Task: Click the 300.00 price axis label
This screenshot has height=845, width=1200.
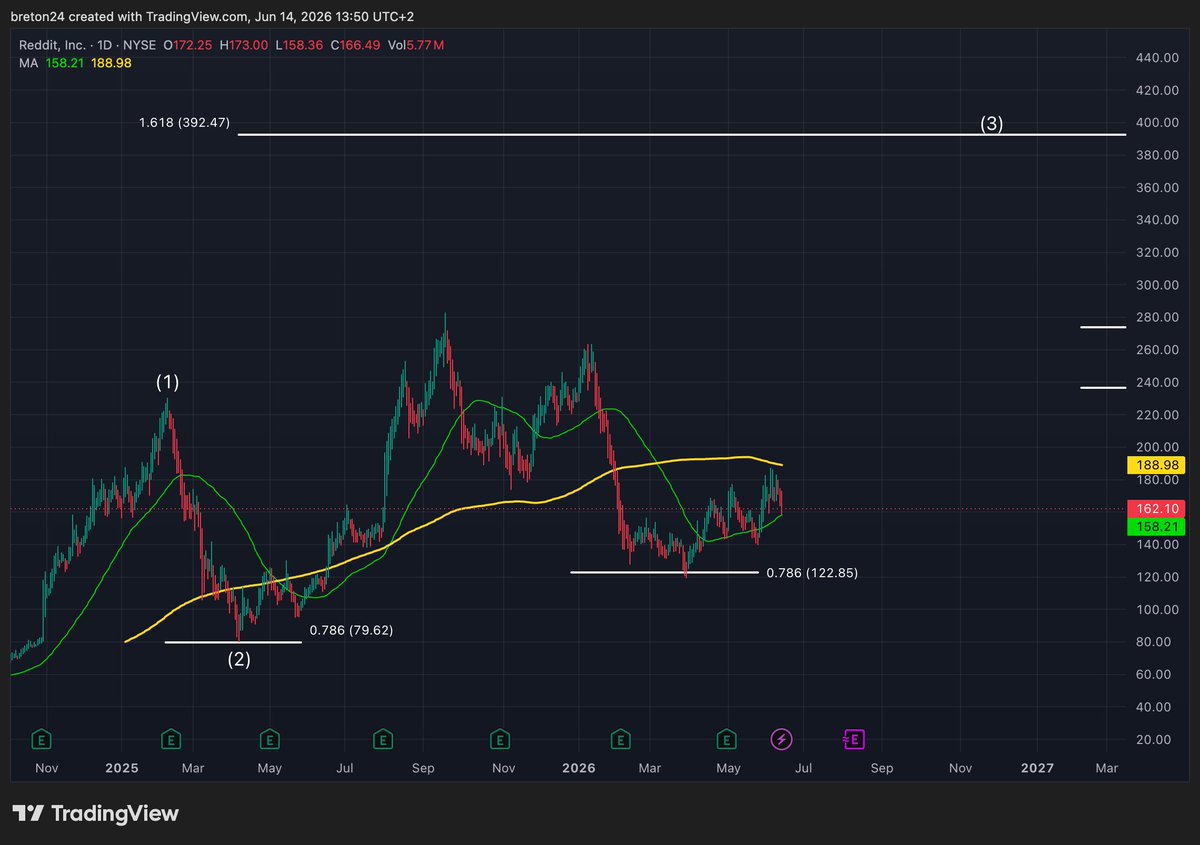Action: click(1157, 285)
